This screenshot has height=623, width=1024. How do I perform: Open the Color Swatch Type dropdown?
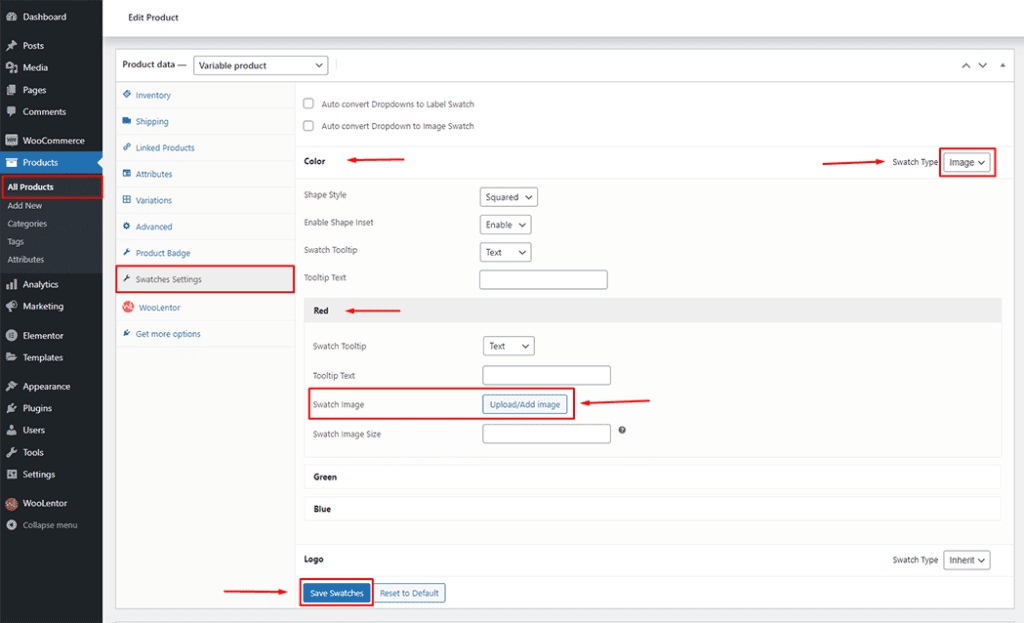pos(967,162)
